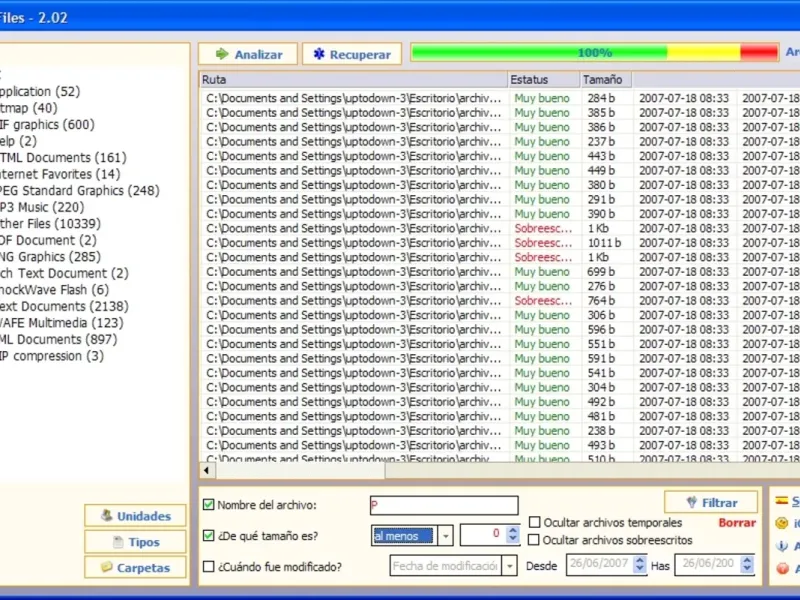
Task: Click the horizontal scrollbar's left arrow
Action: coord(207,470)
